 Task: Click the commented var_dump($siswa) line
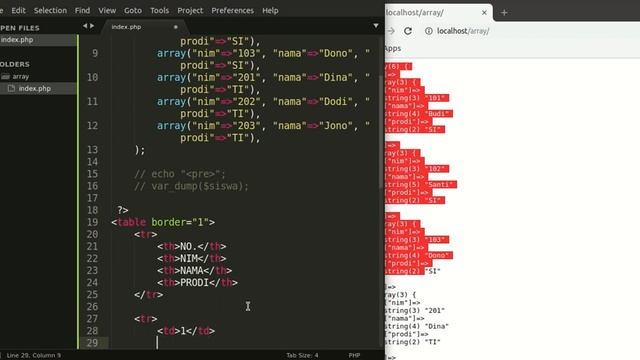pos(191,186)
